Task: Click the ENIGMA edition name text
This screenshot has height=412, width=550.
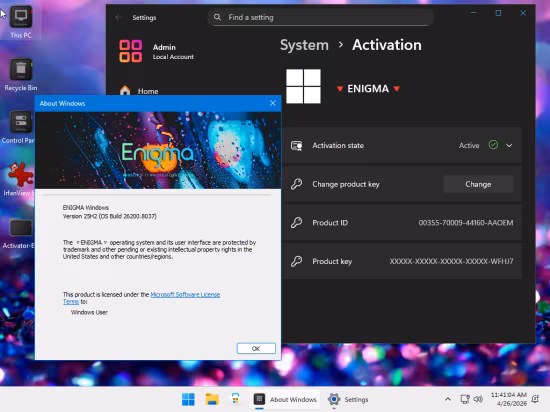Action: [x=368, y=89]
